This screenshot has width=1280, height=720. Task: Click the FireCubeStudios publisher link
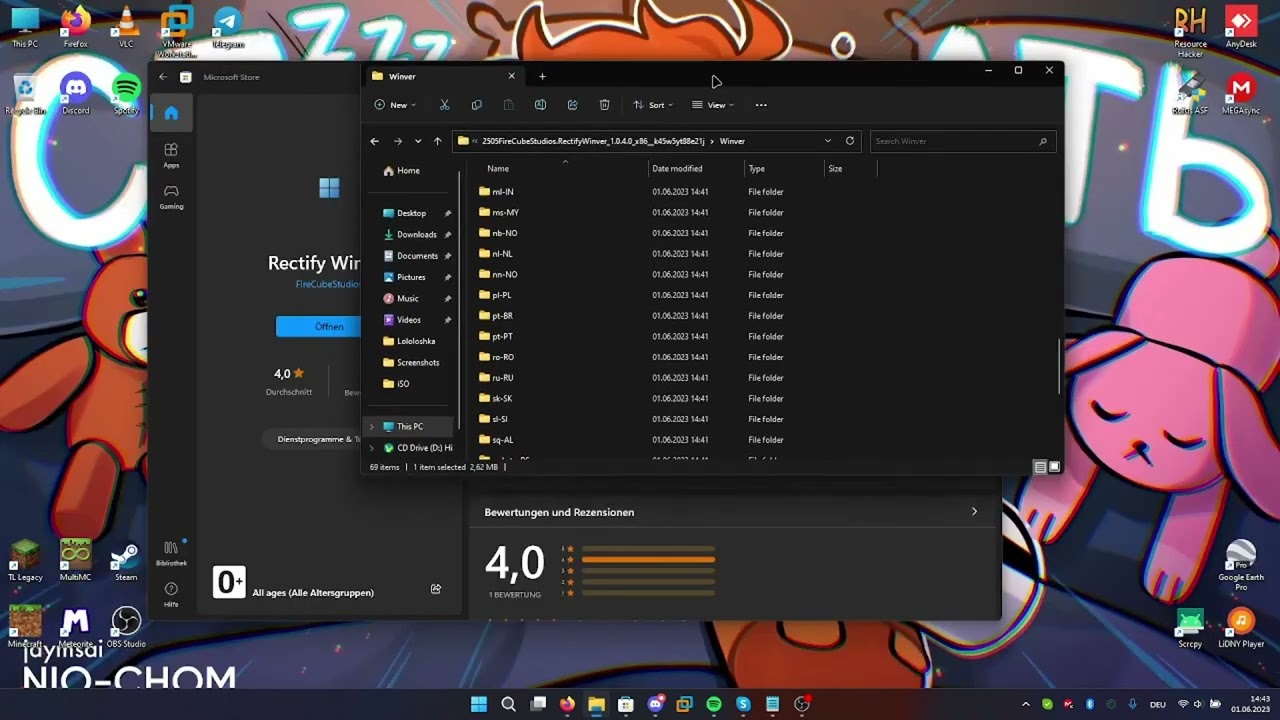(328, 285)
